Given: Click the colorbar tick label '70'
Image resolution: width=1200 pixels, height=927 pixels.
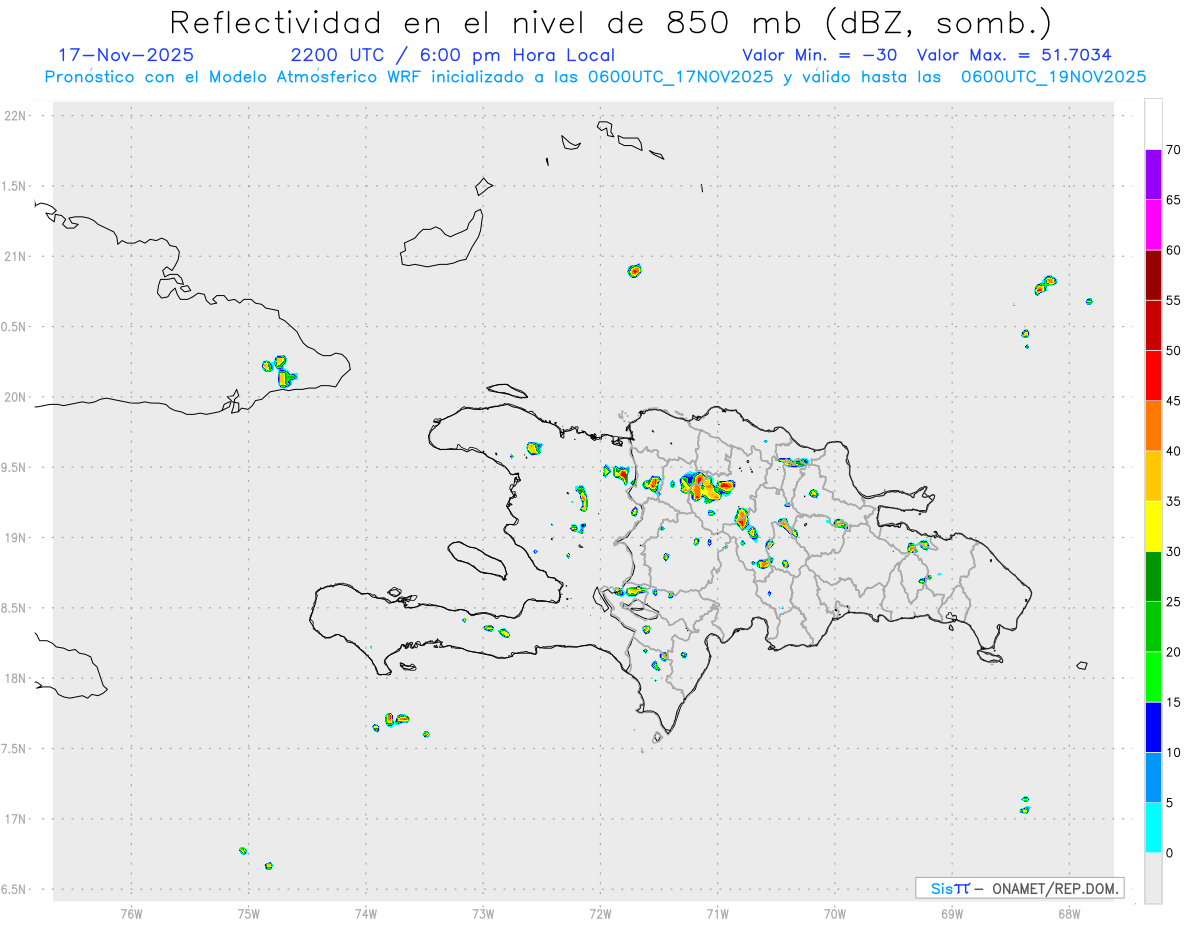Looking at the screenshot, I should 1173,150.
